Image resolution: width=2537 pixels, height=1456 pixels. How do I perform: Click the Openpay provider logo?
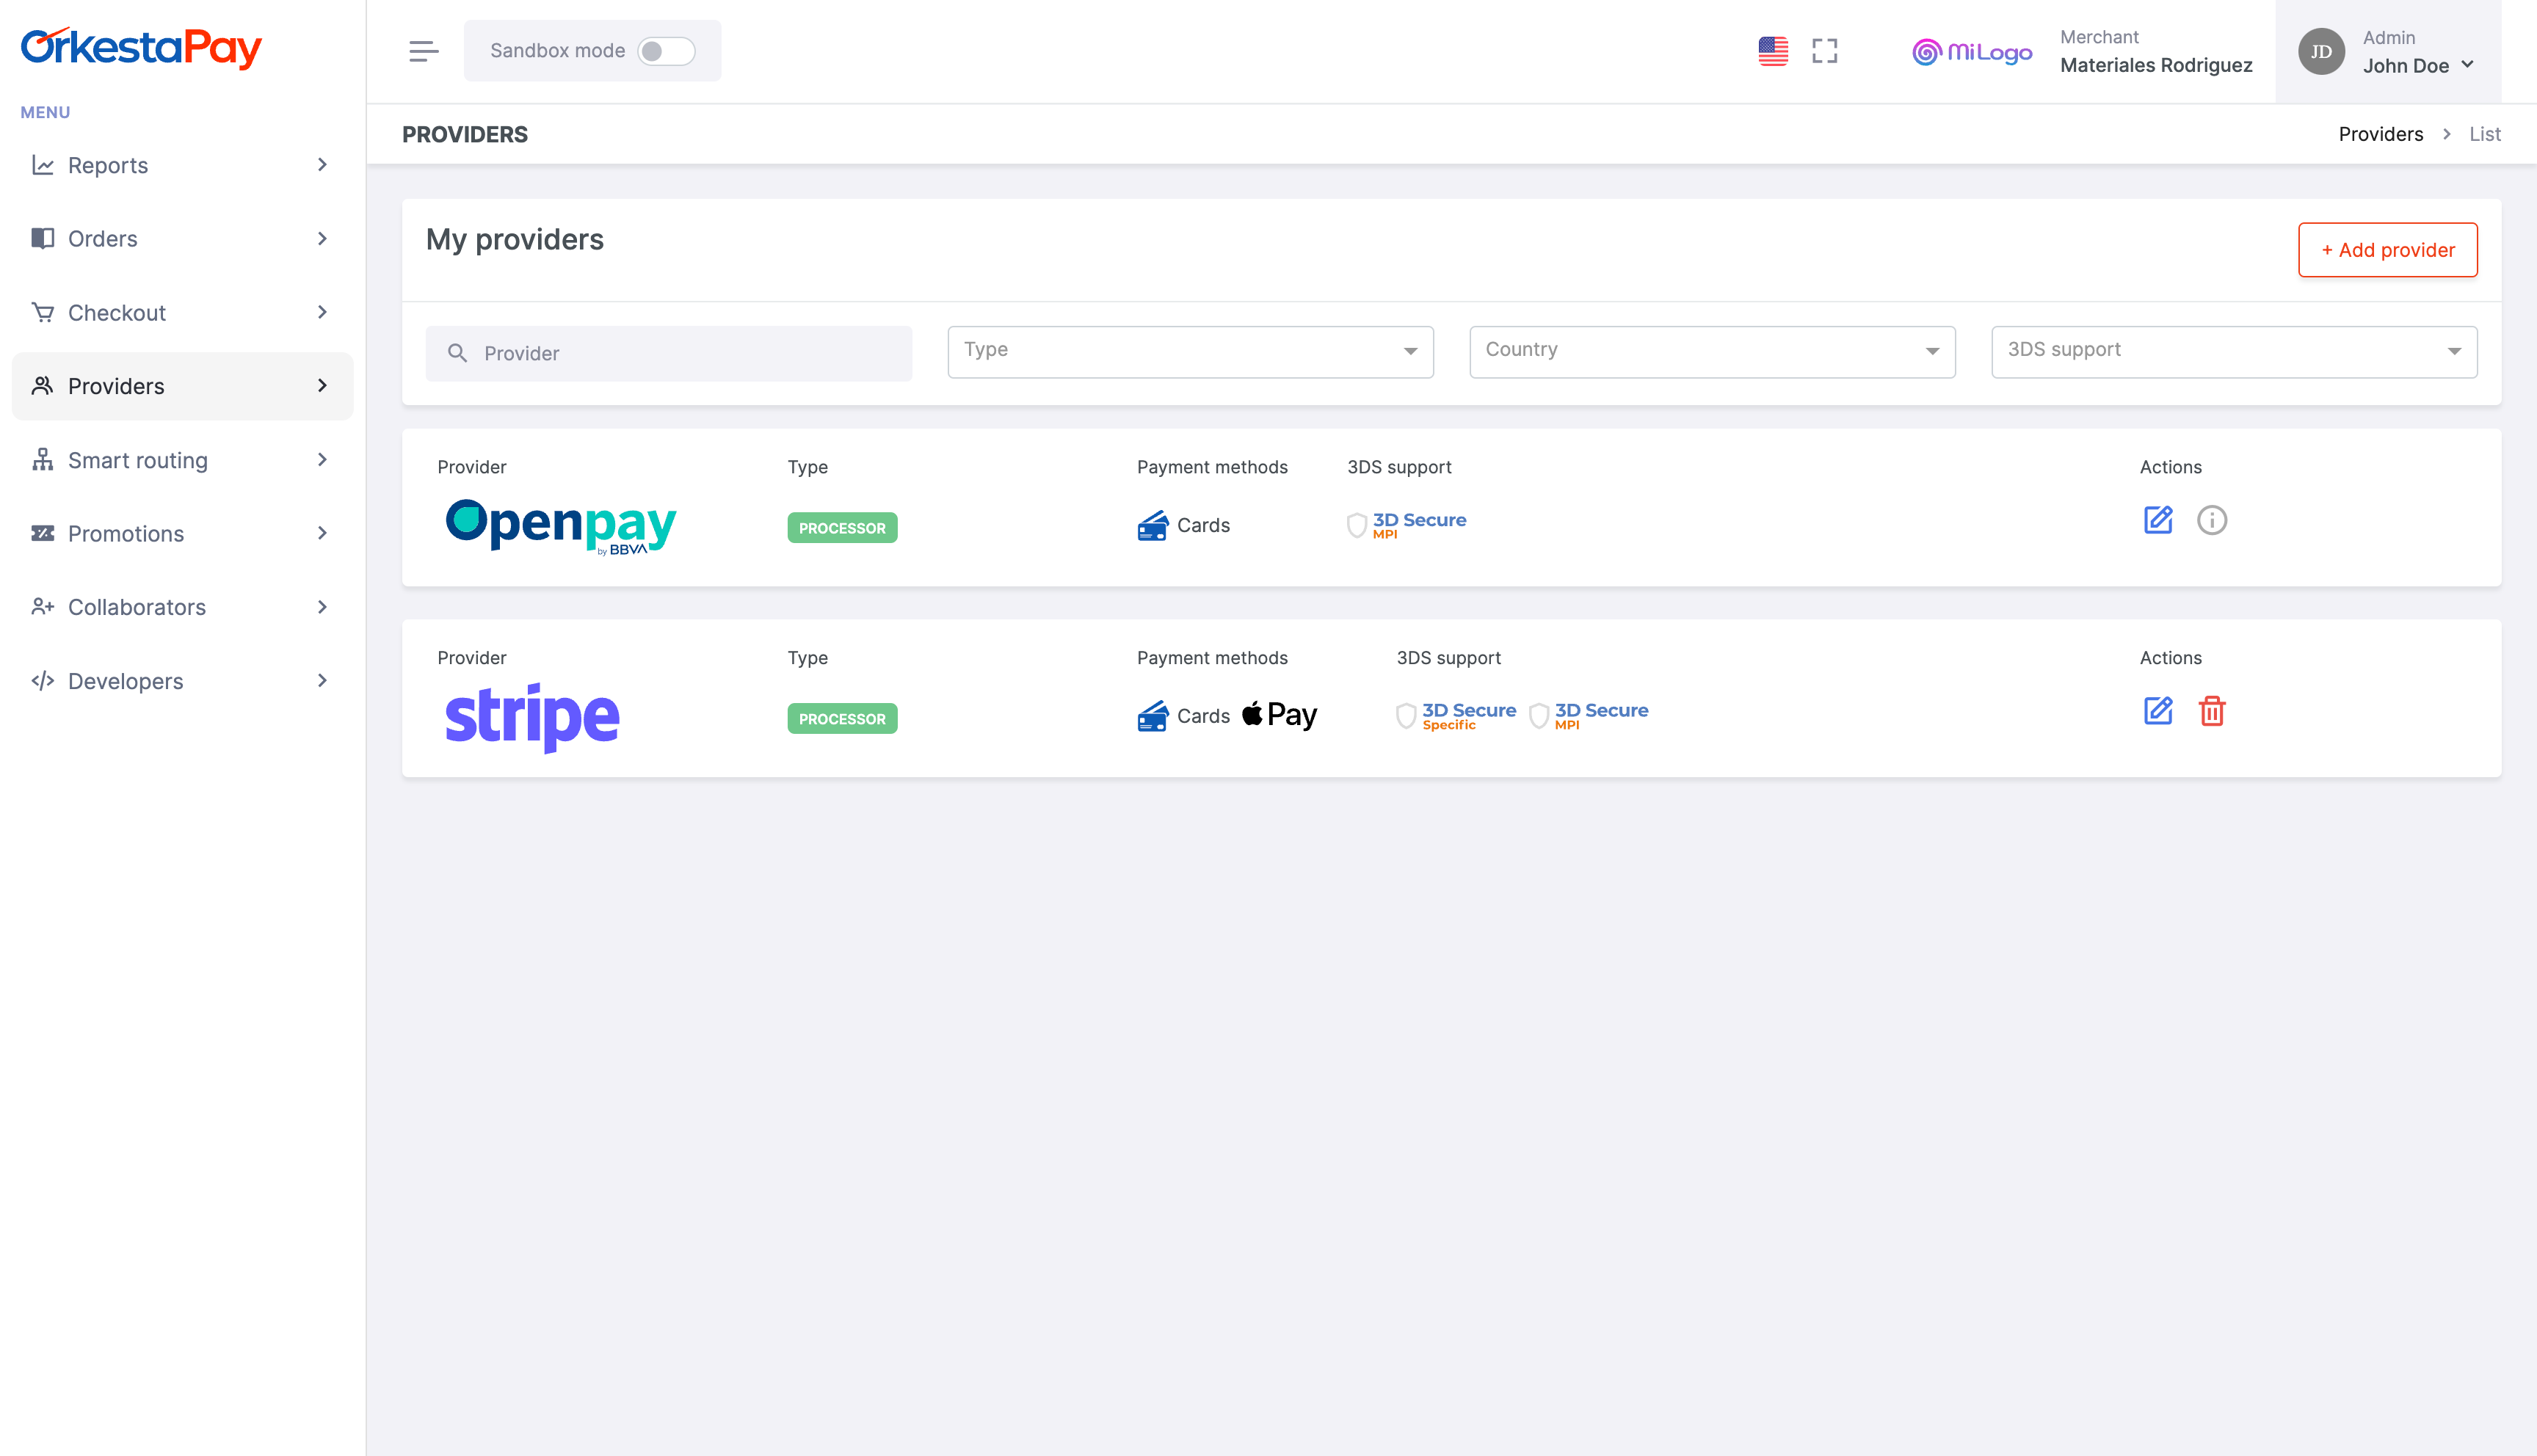560,526
